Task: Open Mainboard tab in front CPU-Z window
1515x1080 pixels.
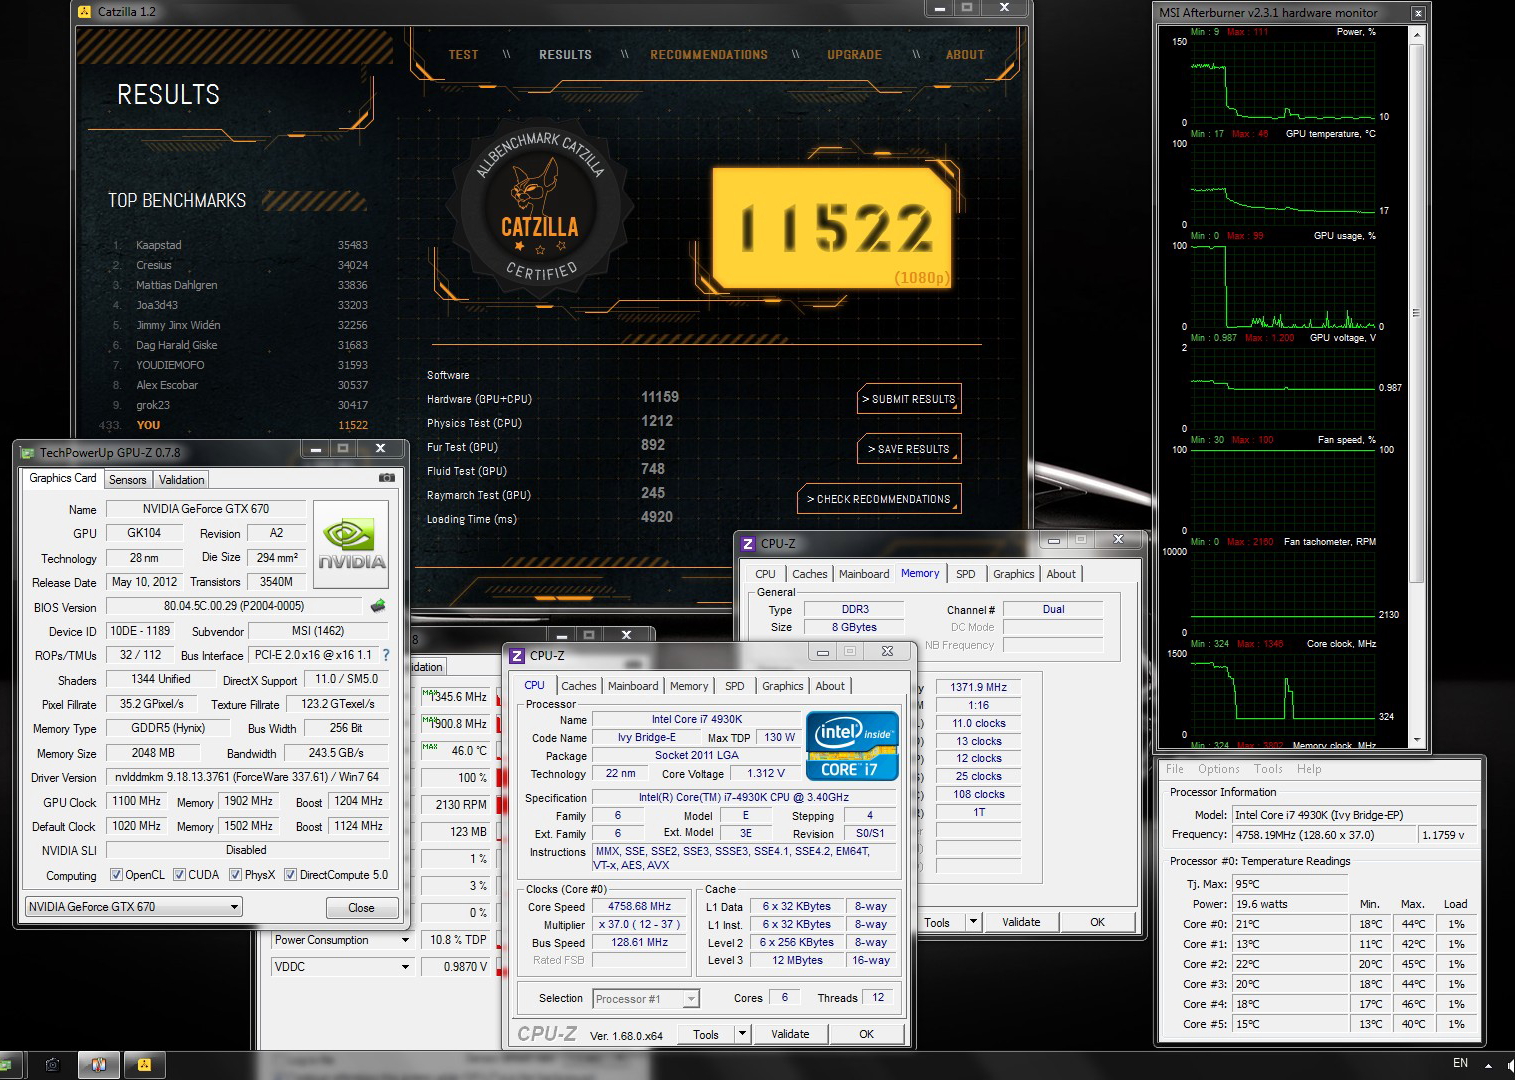Action: pyautogui.click(x=633, y=686)
